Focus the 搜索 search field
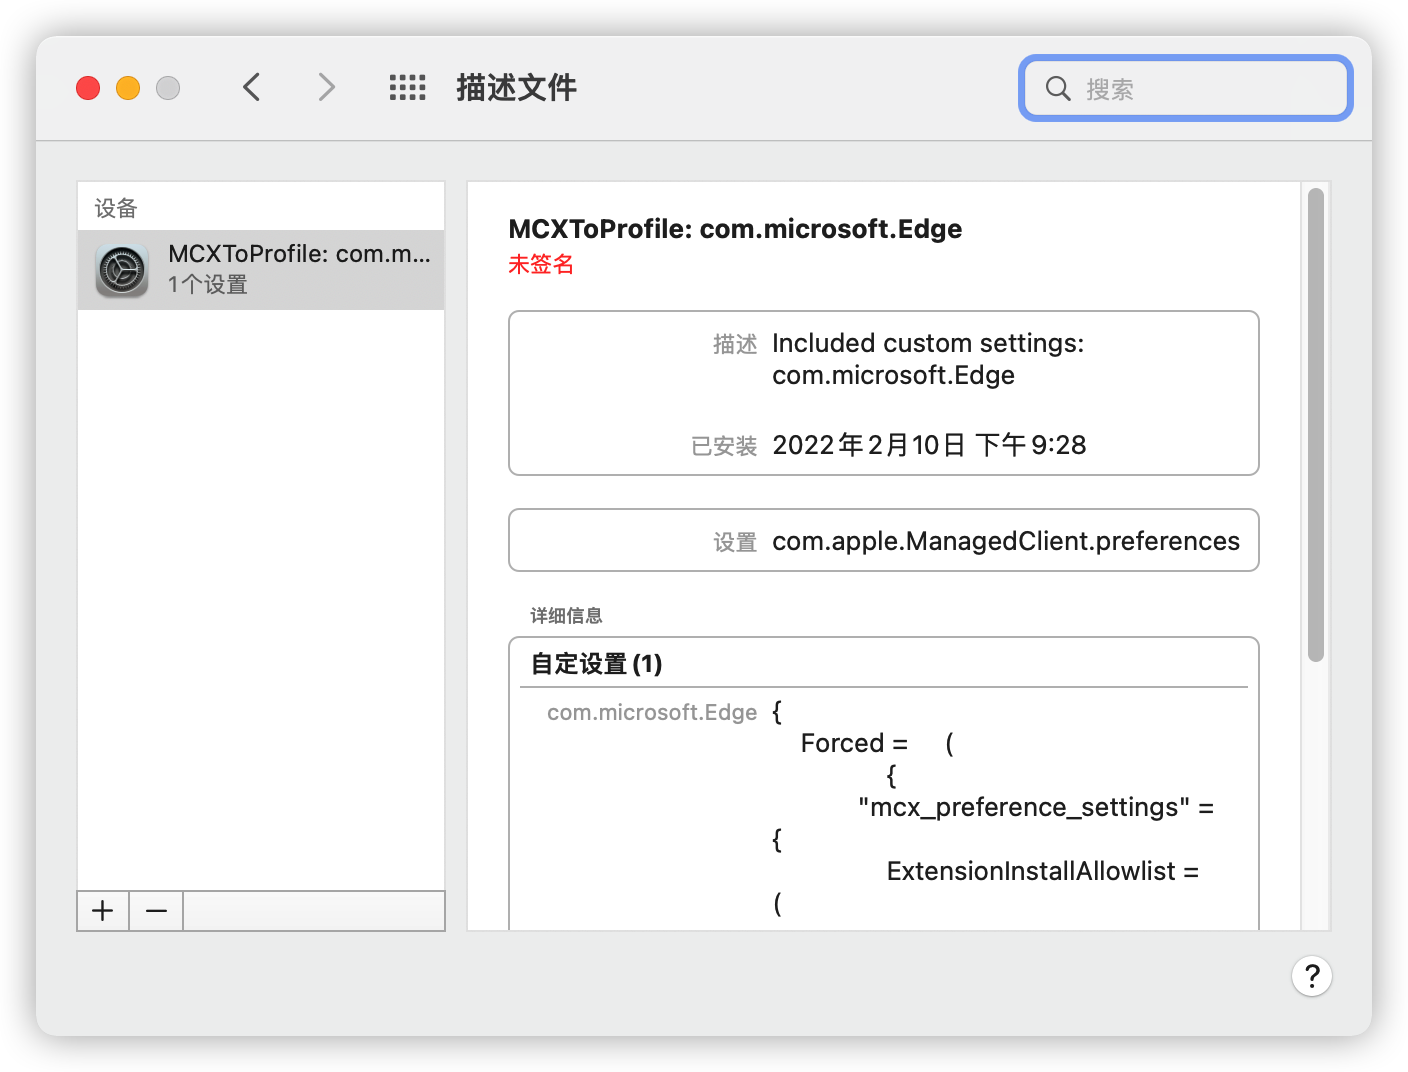The height and width of the screenshot is (1072, 1408). [1186, 88]
